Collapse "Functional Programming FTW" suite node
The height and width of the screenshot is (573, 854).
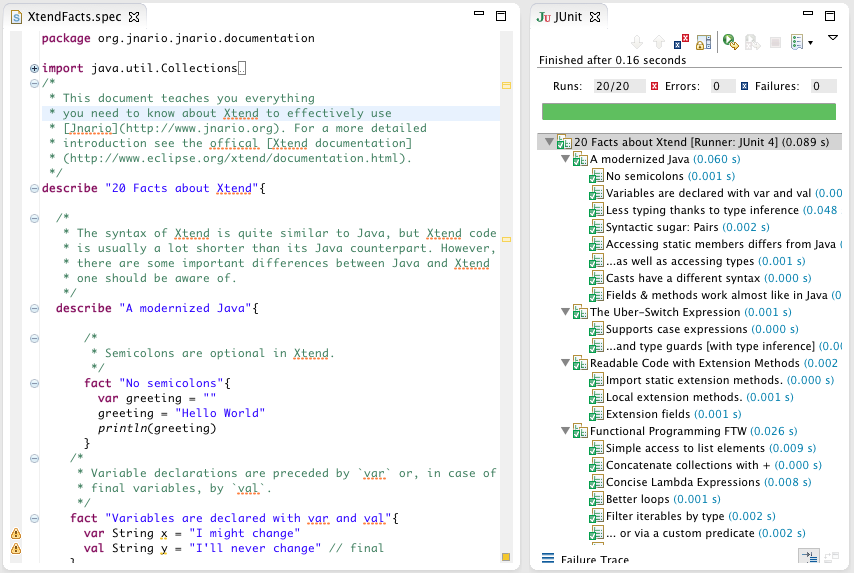pos(565,431)
